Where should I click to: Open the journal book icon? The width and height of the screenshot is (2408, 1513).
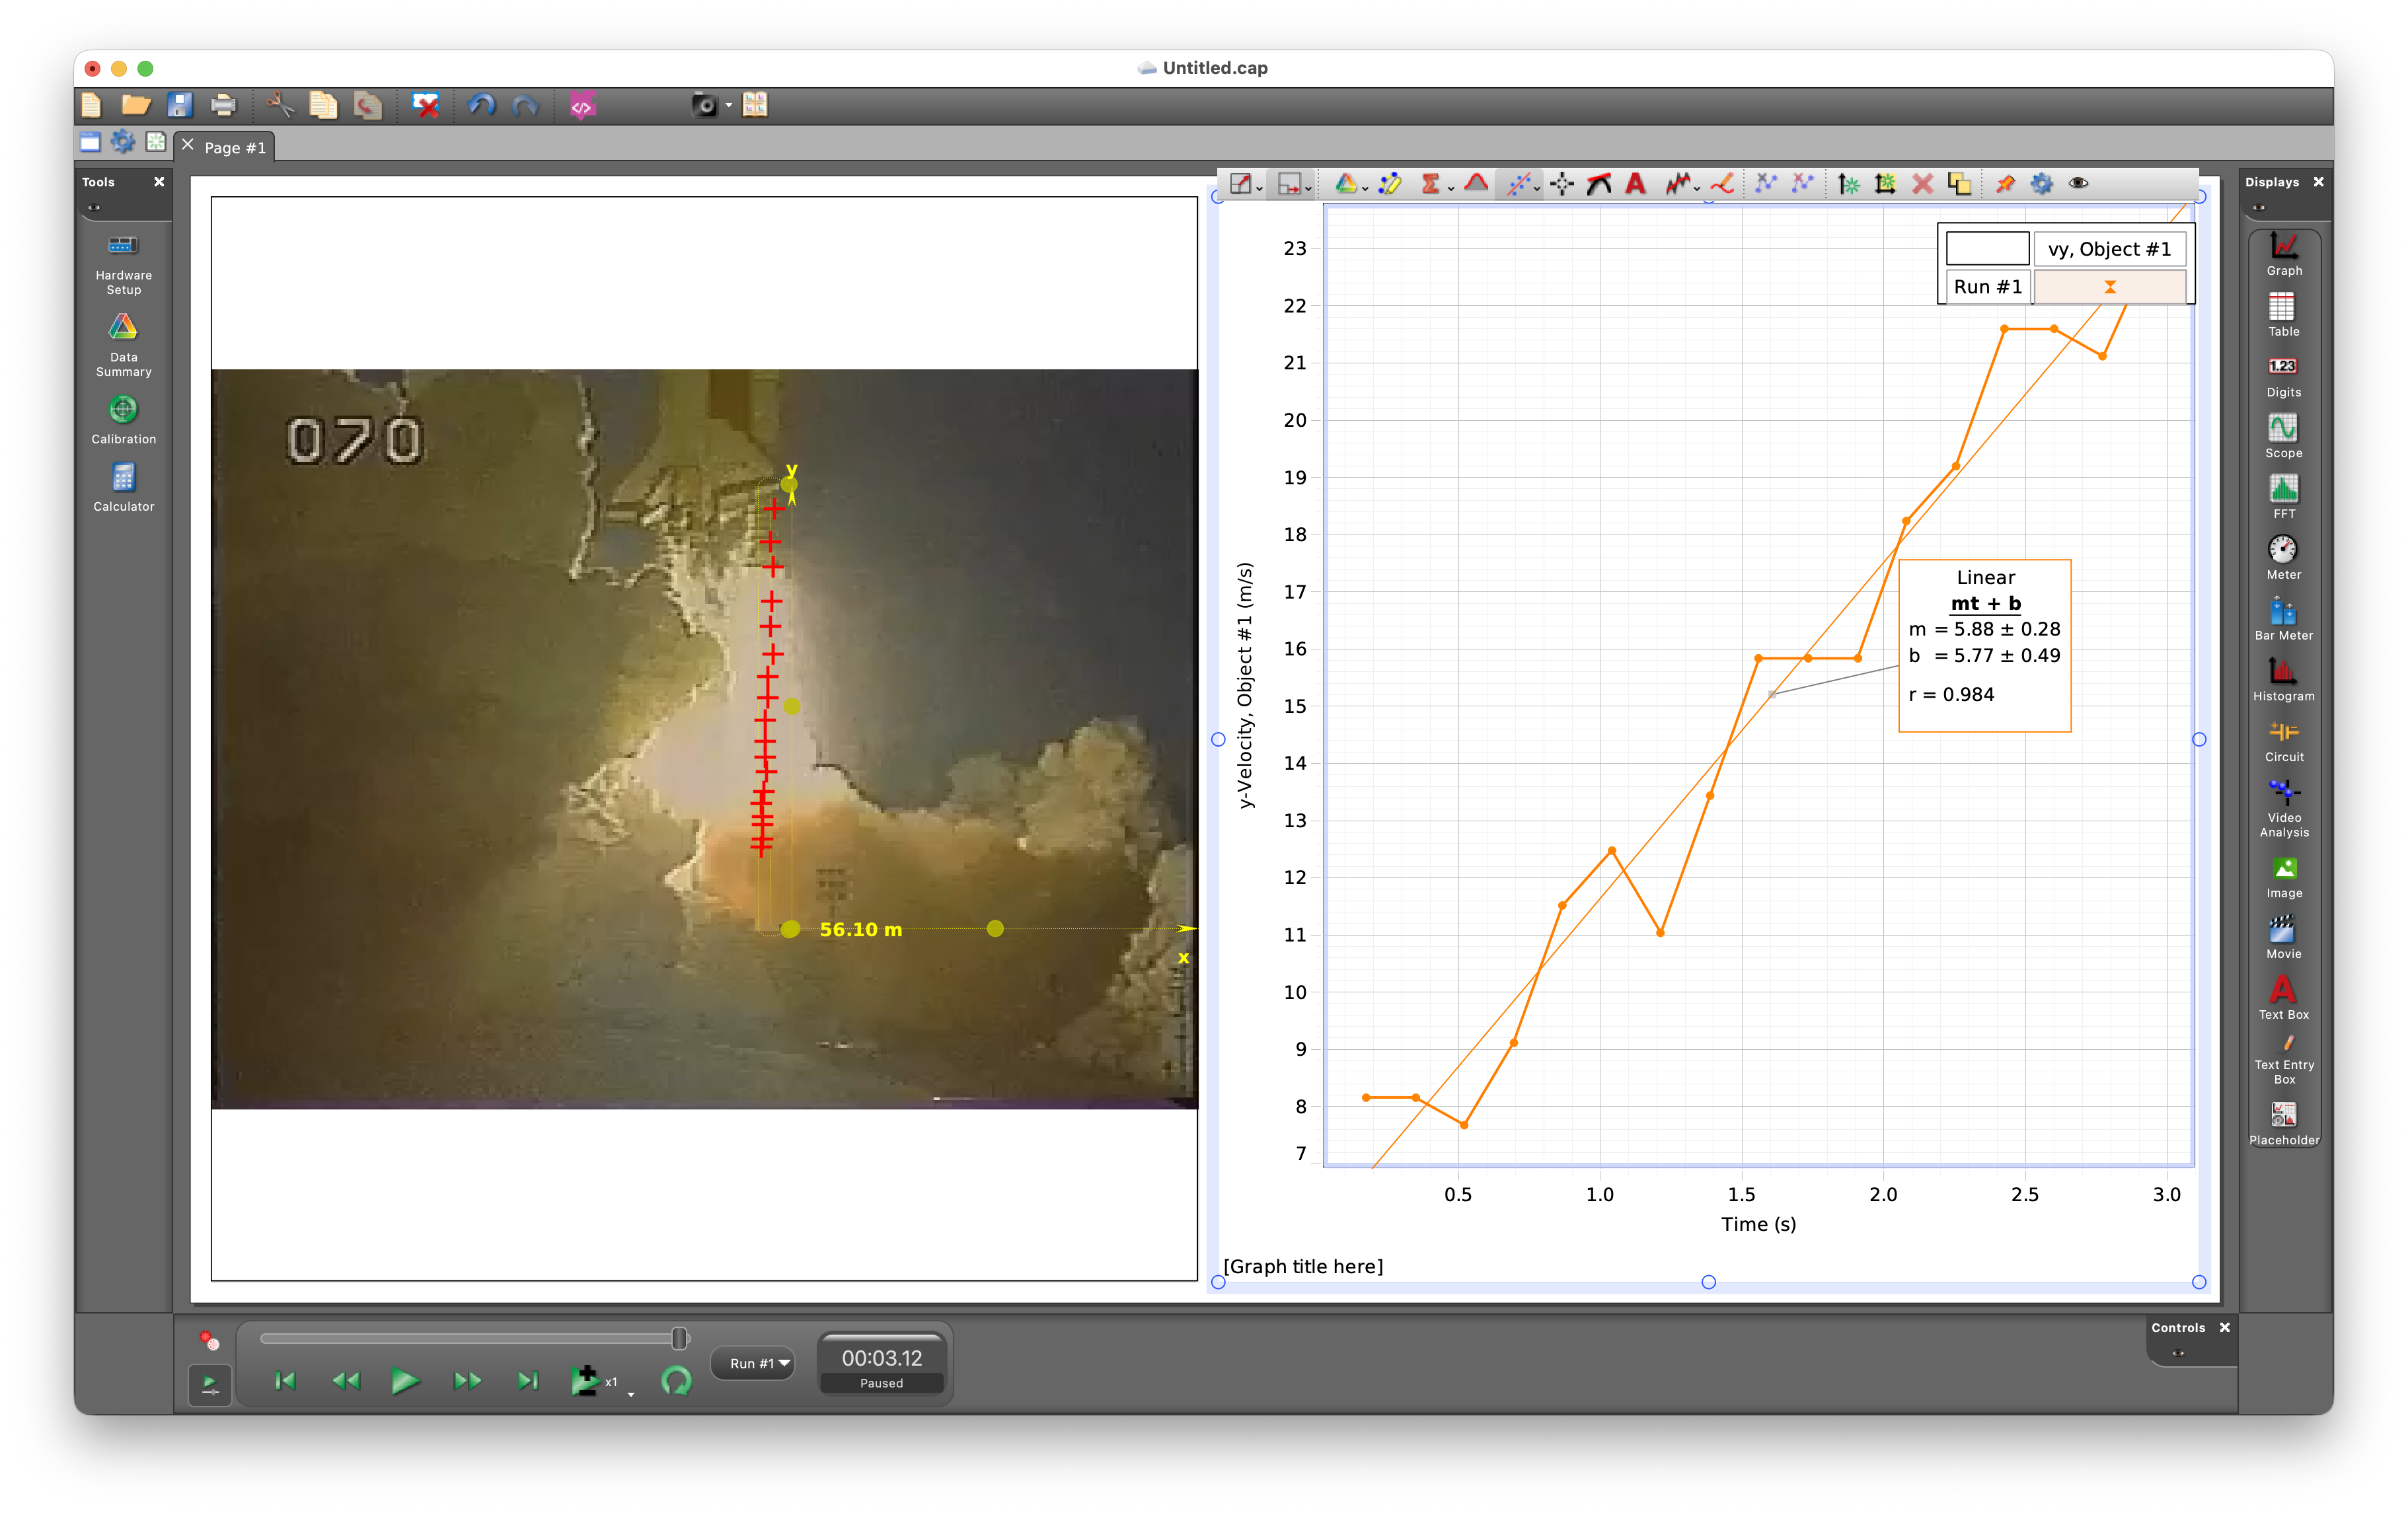click(755, 105)
